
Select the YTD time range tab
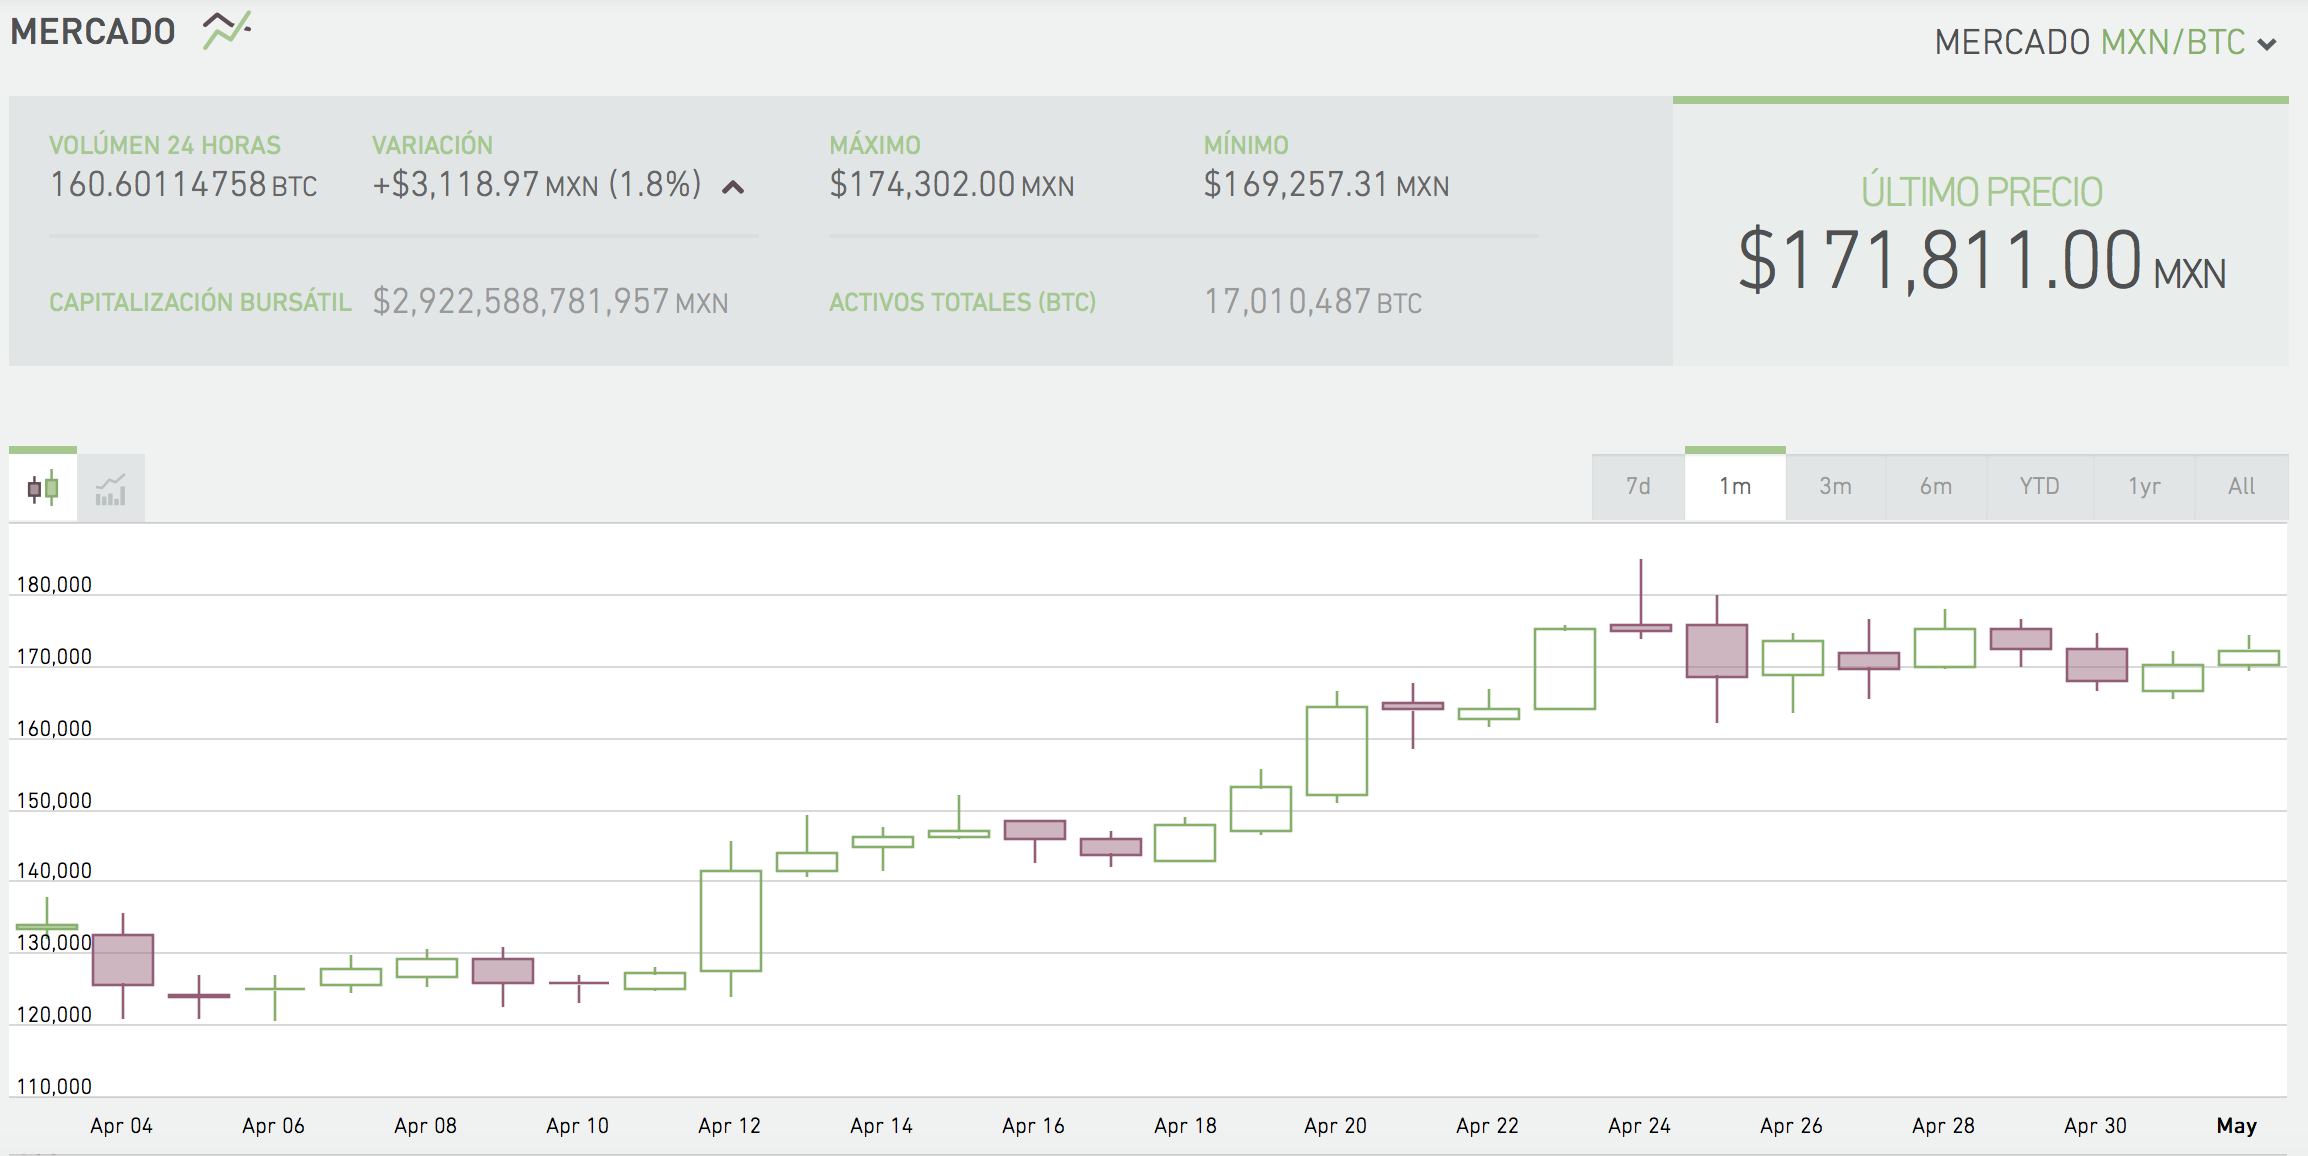(x=2039, y=486)
